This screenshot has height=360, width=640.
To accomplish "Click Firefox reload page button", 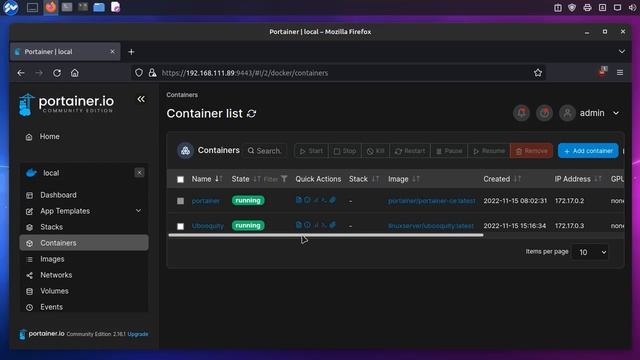I will (57, 73).
